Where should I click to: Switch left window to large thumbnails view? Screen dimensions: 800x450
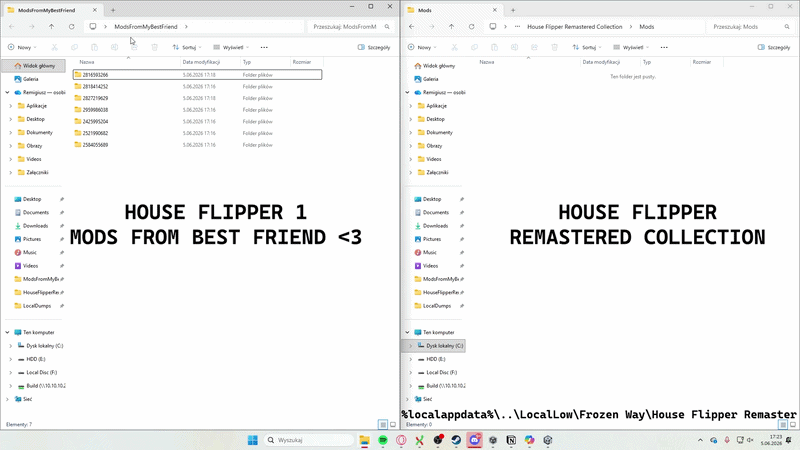coord(393,424)
